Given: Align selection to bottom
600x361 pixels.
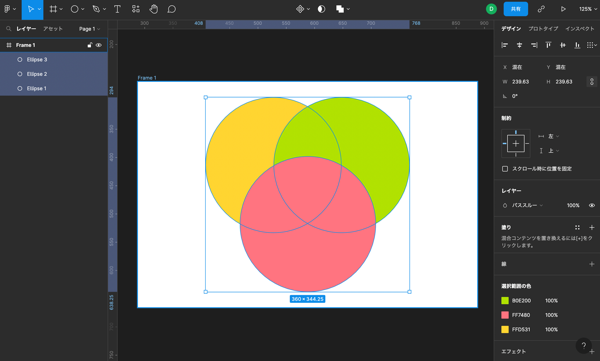Looking at the screenshot, I should point(577,45).
